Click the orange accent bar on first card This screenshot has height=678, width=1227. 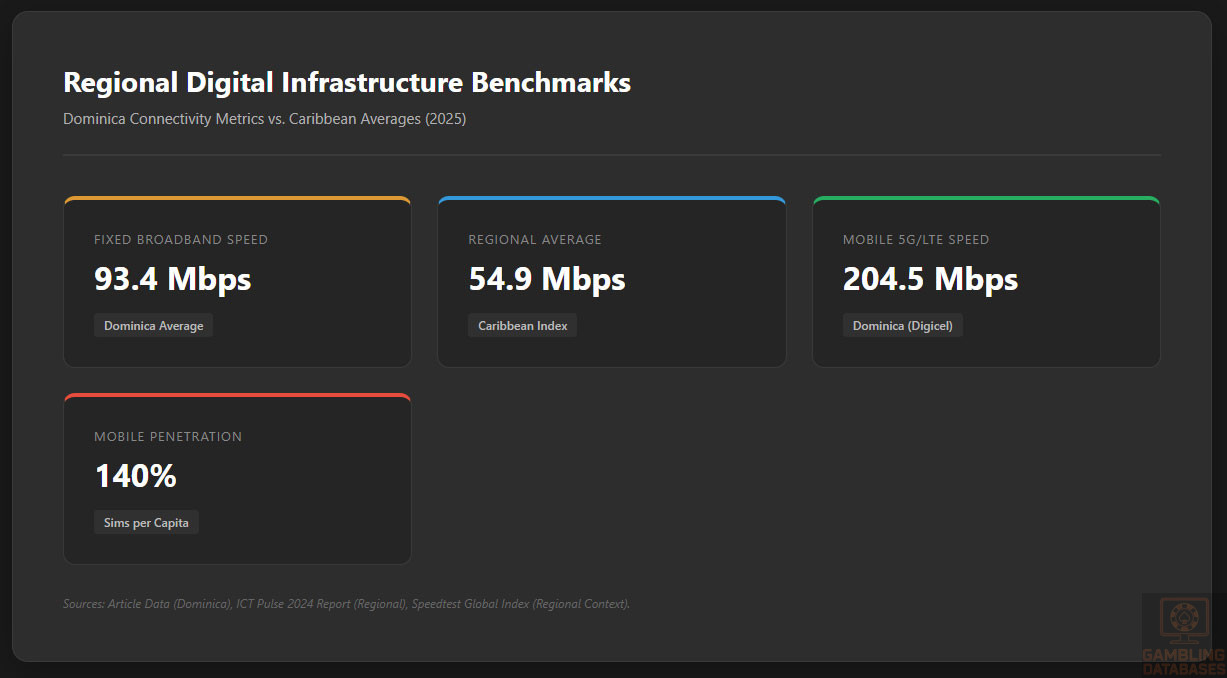click(x=237, y=199)
